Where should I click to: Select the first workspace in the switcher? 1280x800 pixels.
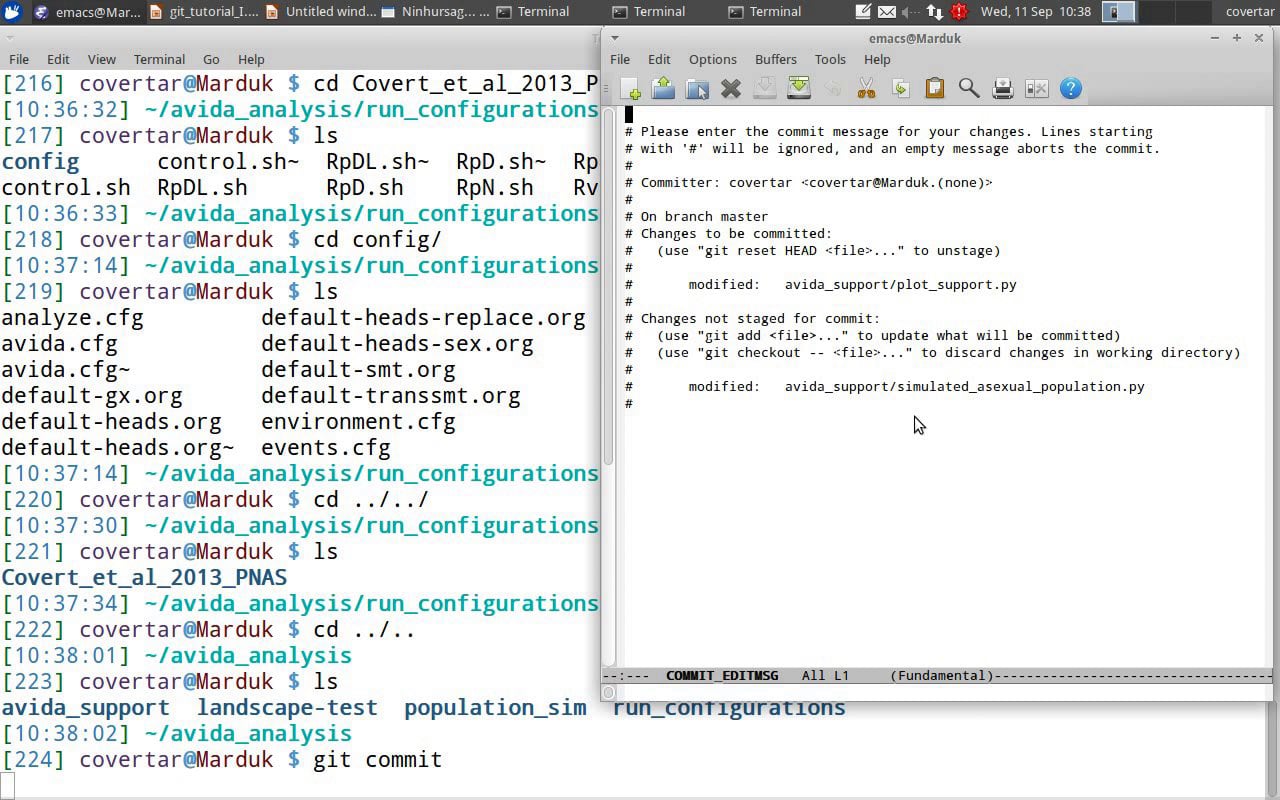(1119, 12)
